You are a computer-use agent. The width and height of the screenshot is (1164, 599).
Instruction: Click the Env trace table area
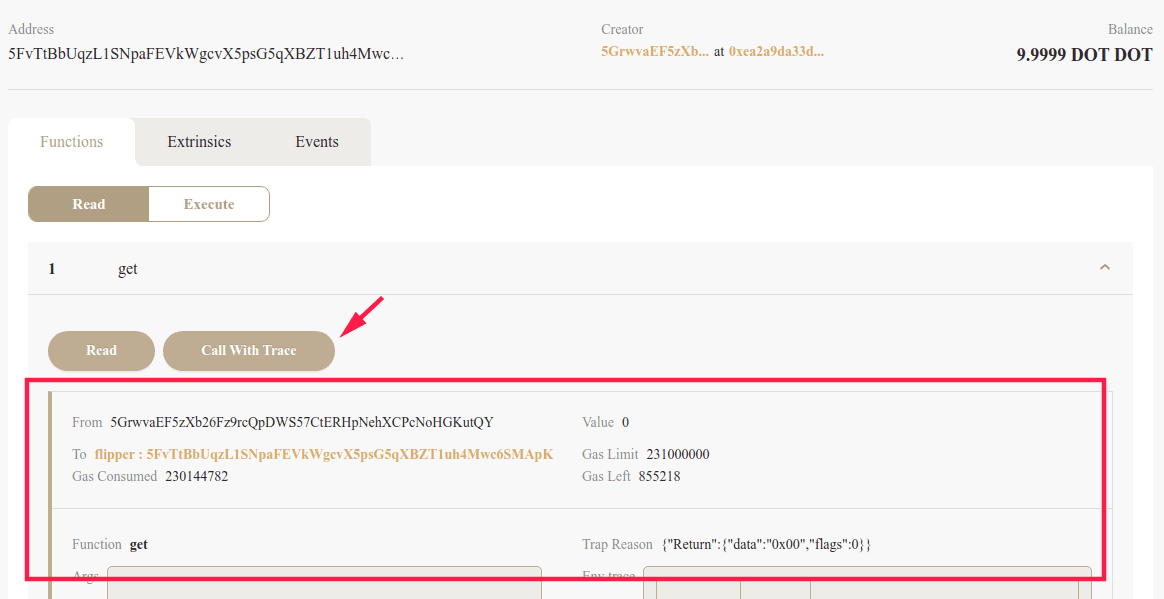tap(866, 585)
